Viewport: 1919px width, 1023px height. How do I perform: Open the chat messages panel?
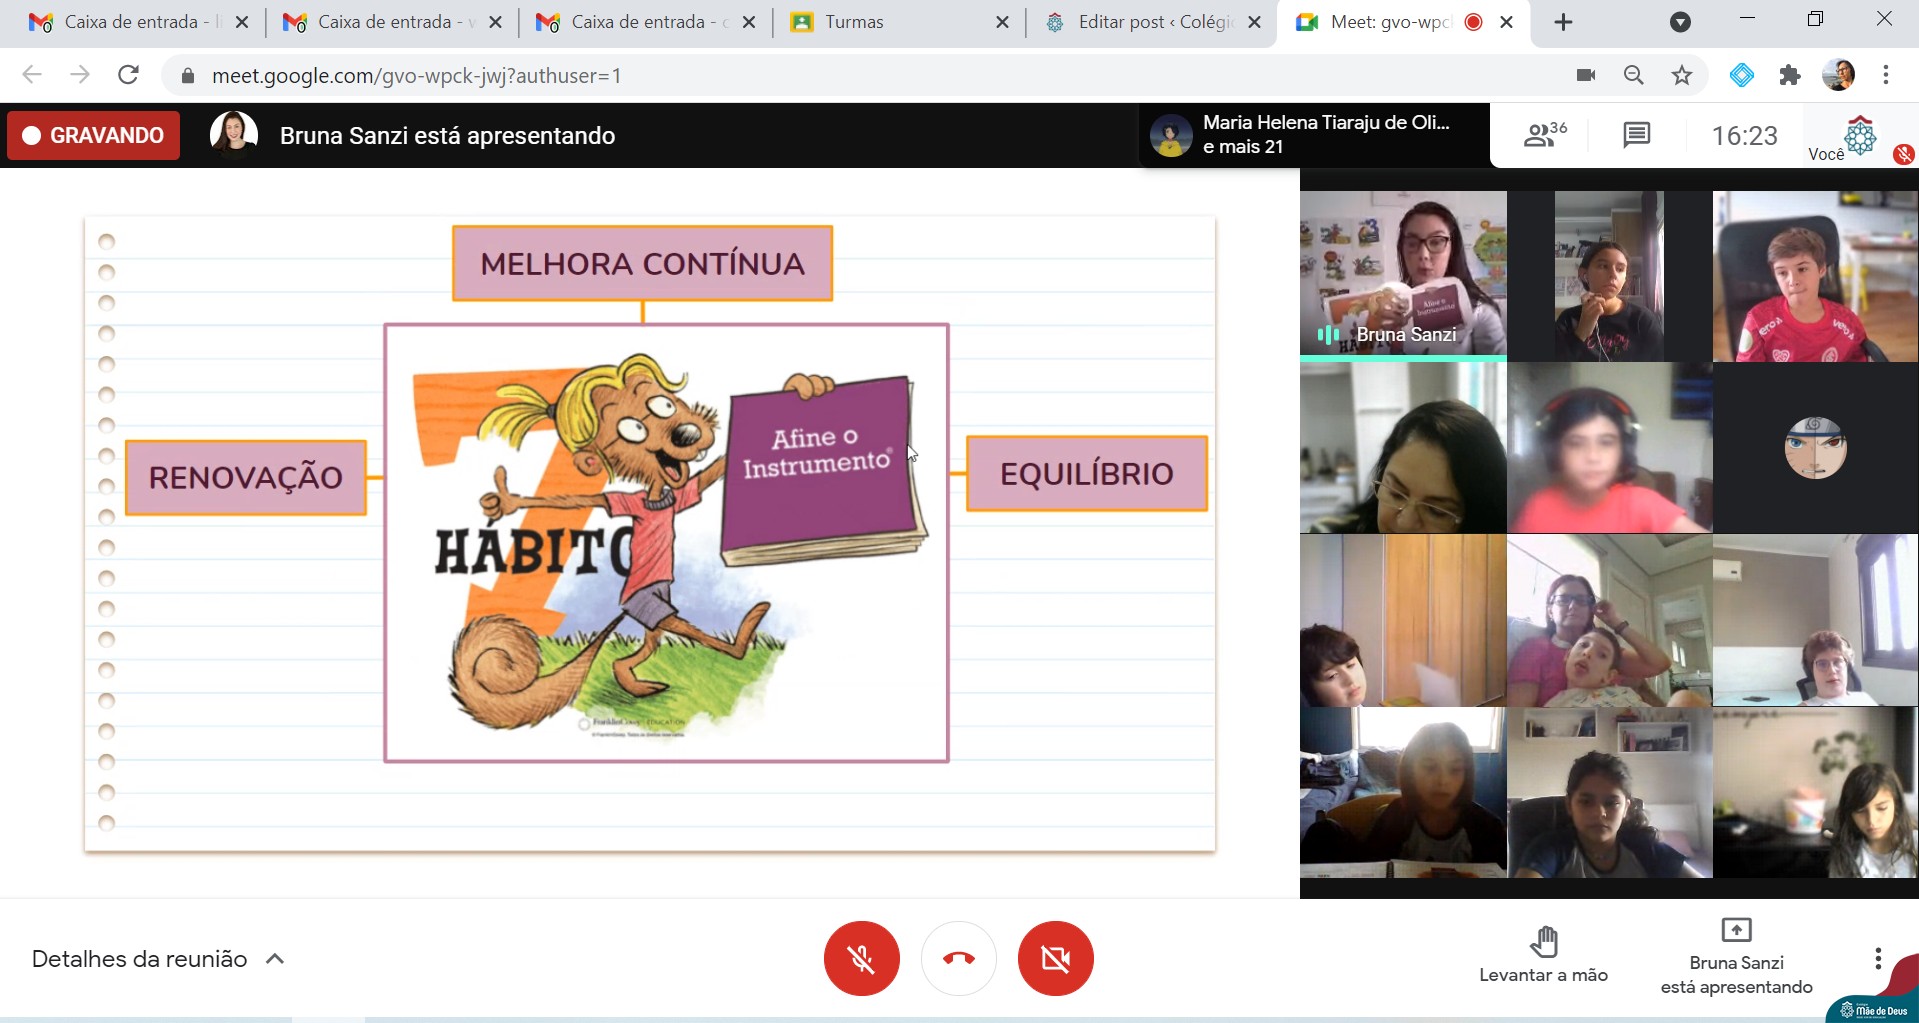(1636, 135)
